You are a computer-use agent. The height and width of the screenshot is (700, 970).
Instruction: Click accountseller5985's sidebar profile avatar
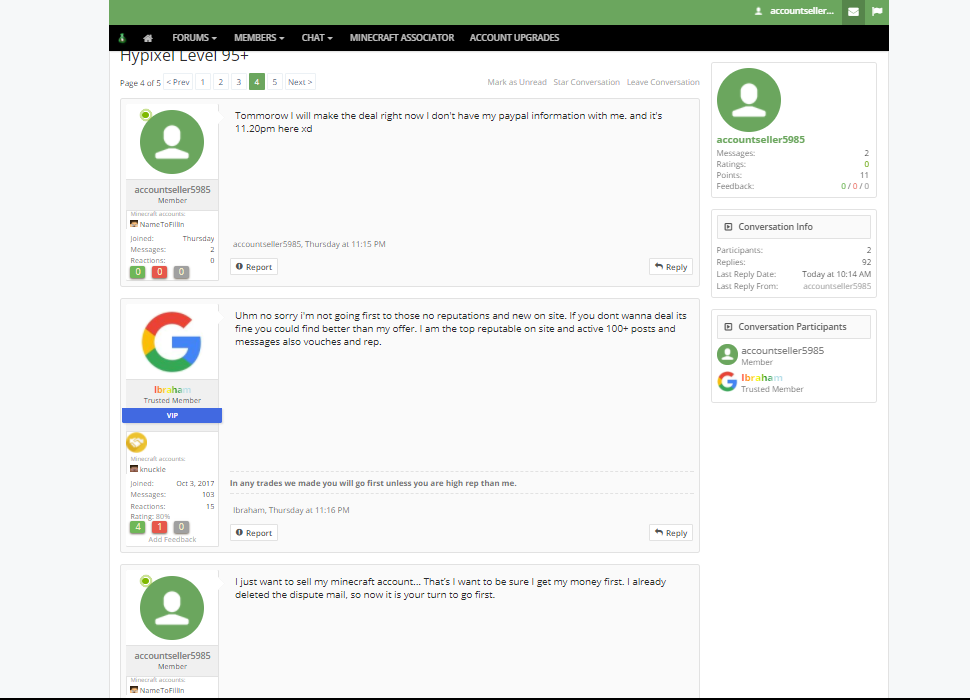pos(749,100)
